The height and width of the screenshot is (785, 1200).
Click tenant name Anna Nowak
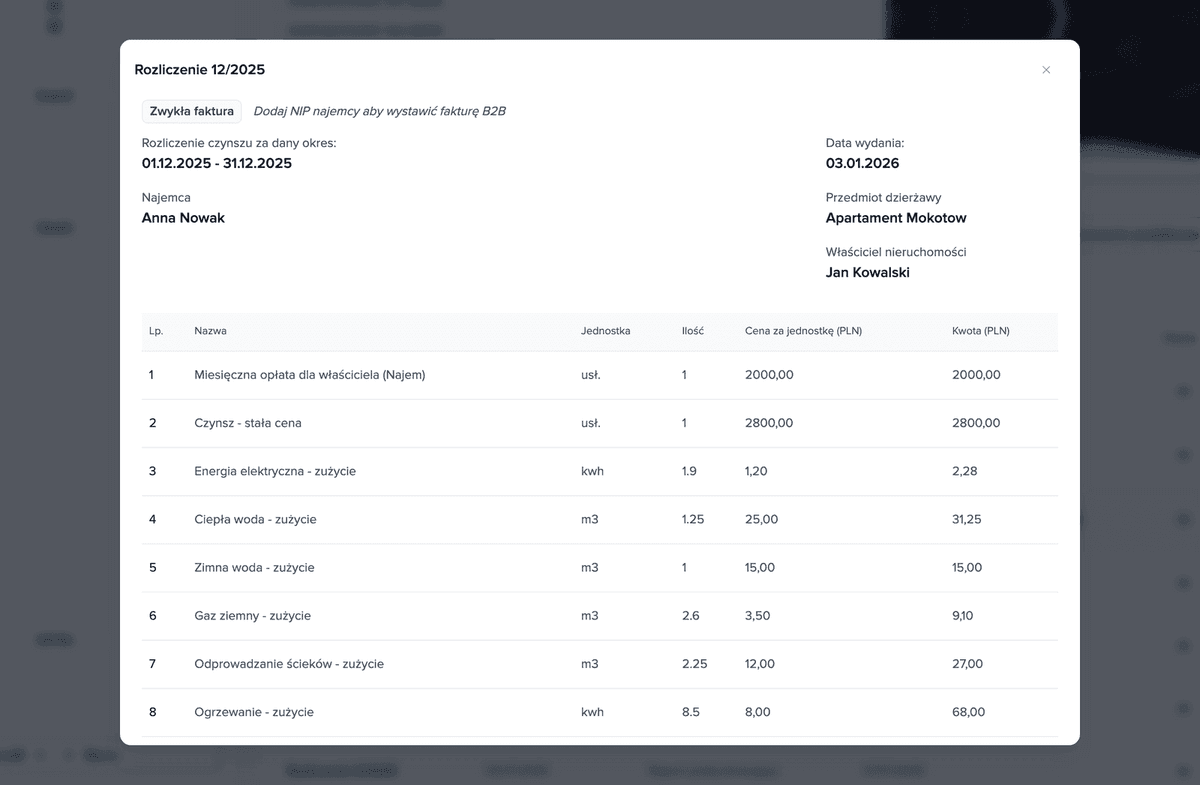pos(183,218)
